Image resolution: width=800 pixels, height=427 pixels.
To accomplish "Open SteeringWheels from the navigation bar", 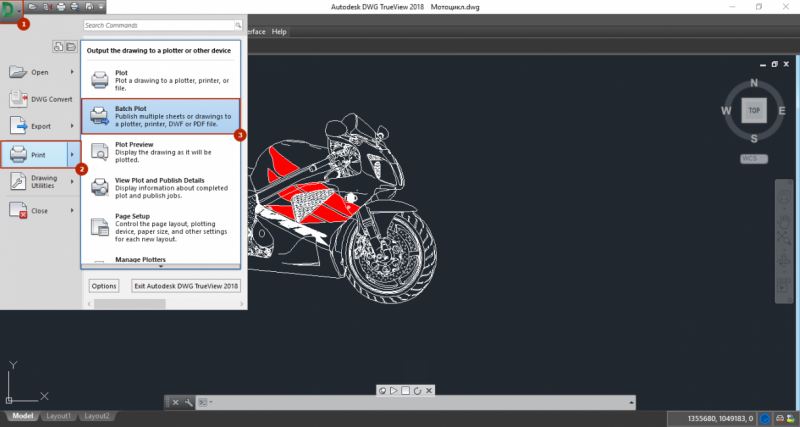I will 783,197.
